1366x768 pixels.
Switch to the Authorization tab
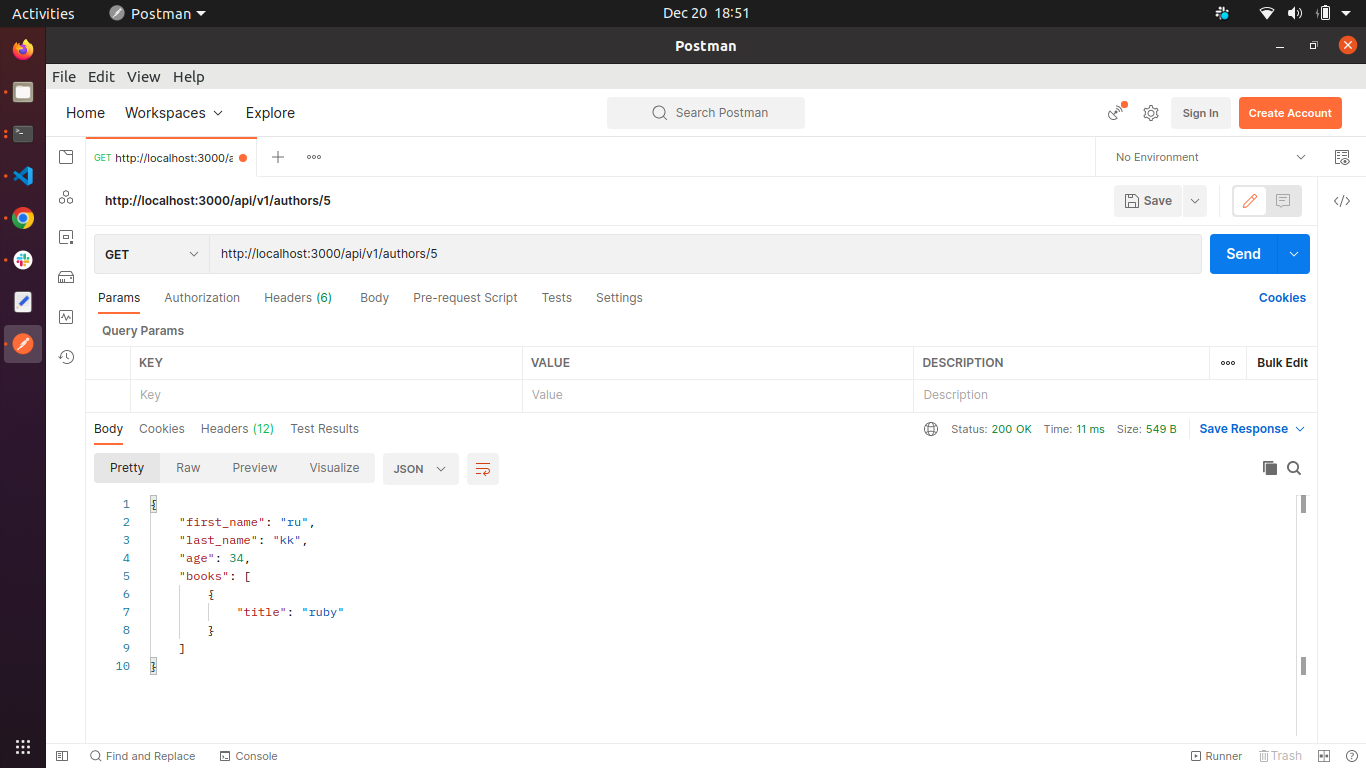(202, 298)
